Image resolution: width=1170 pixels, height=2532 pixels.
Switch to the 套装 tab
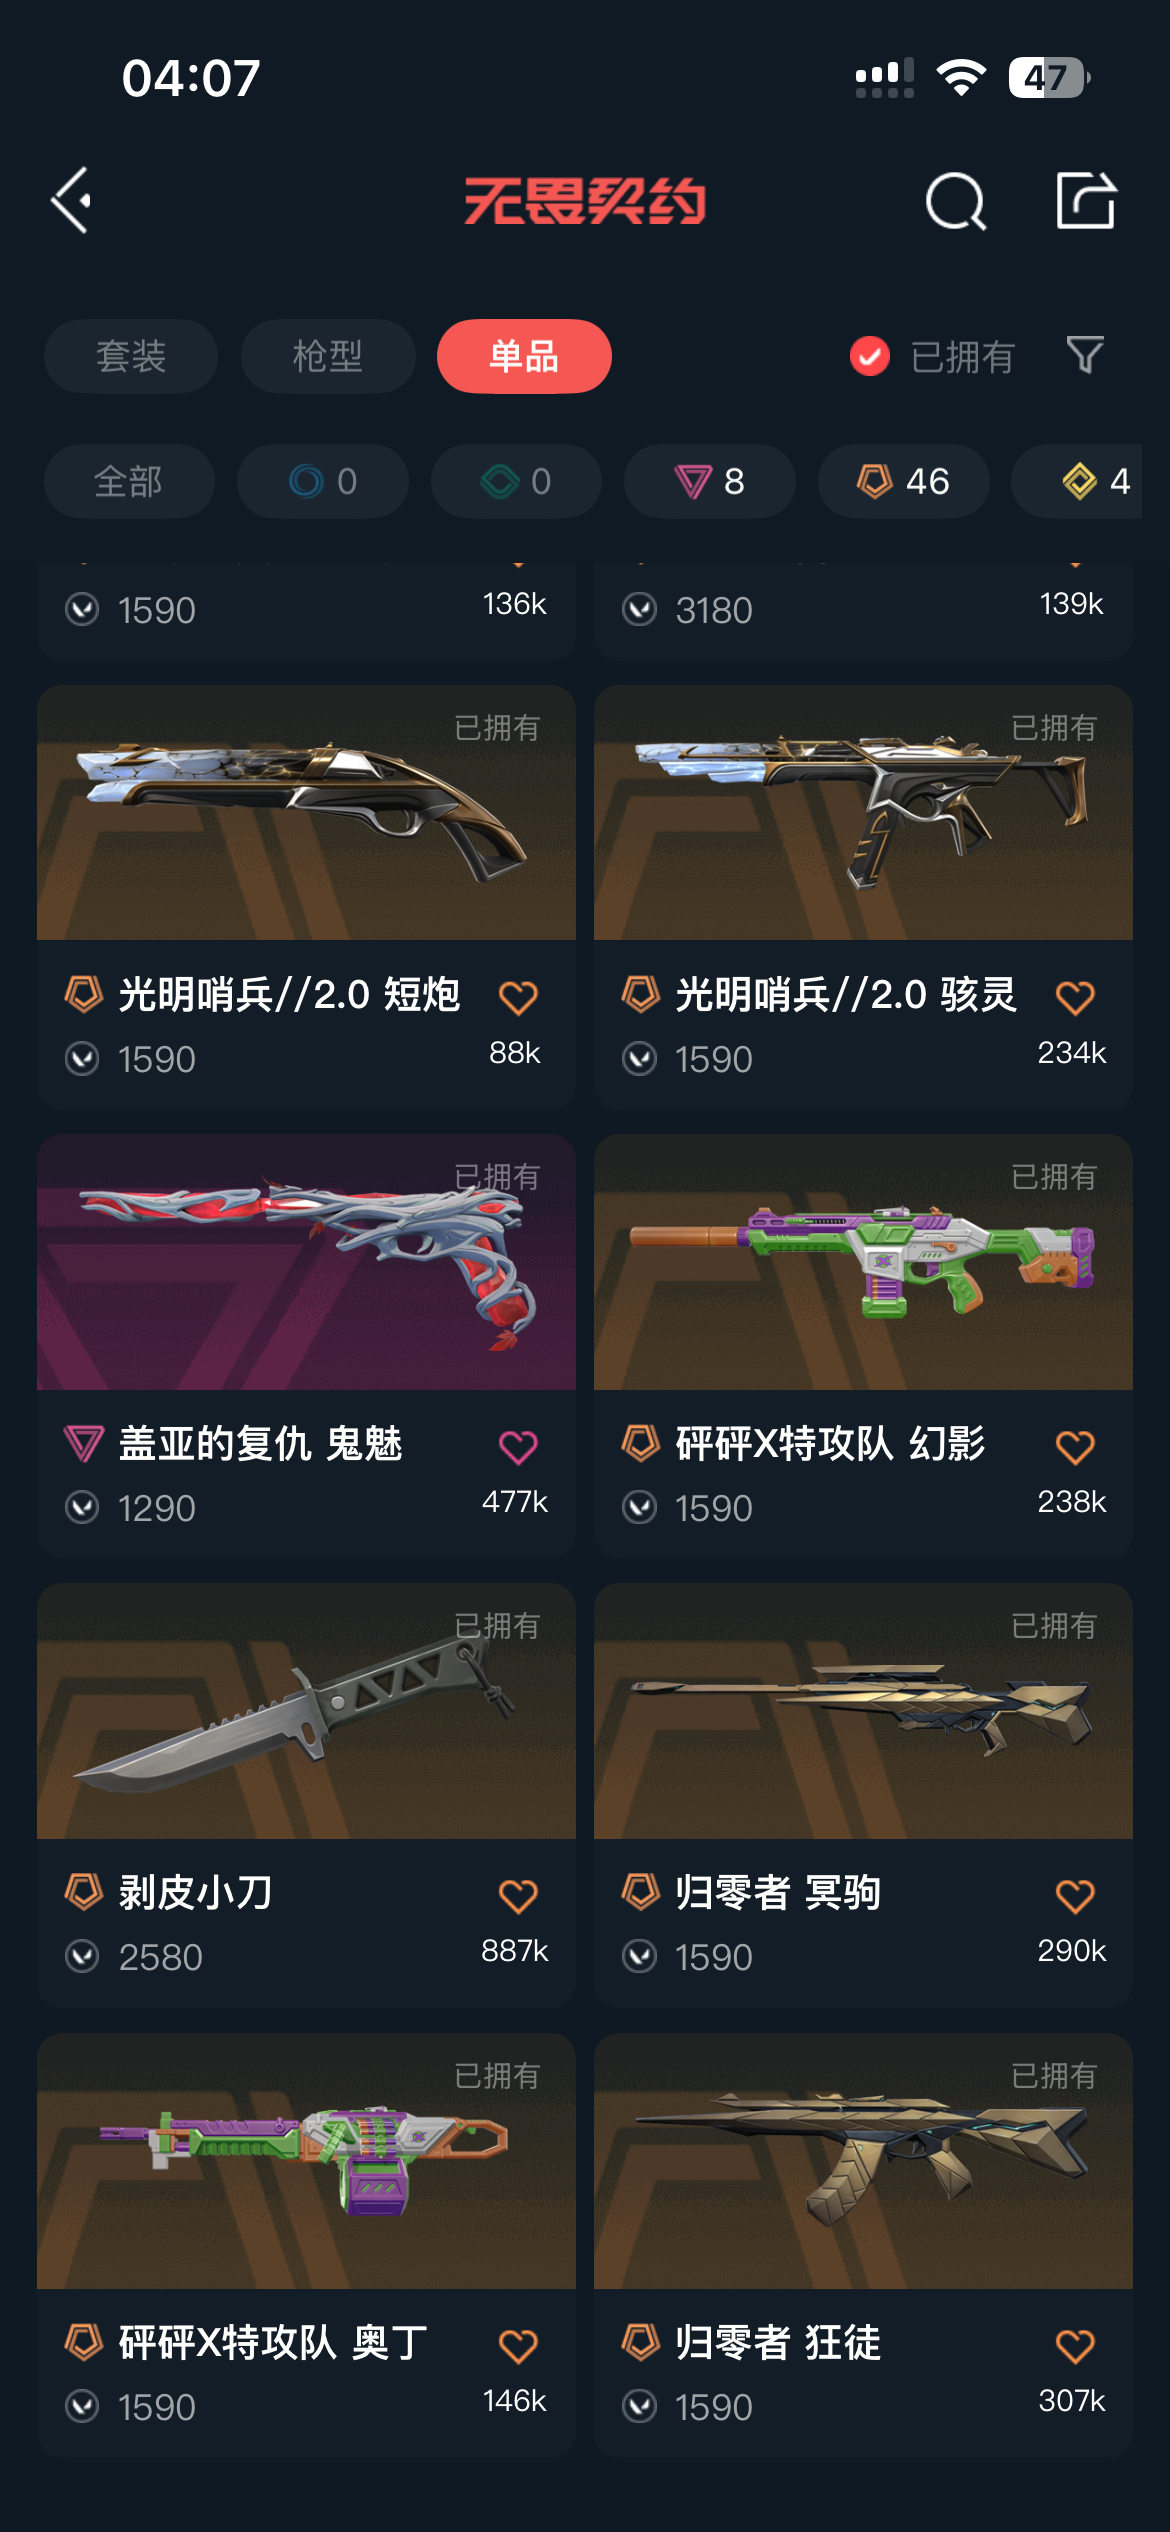point(131,356)
